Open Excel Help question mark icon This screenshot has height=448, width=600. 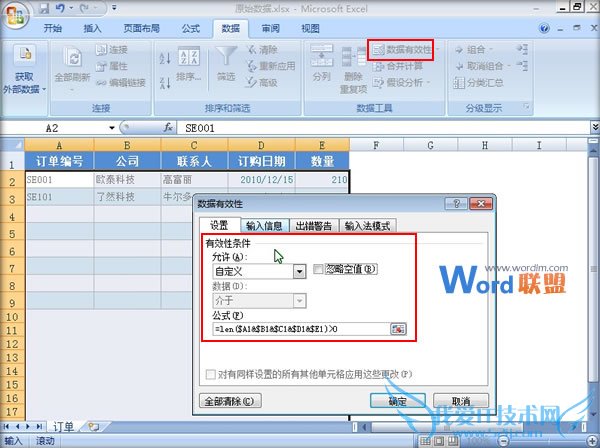544,28
